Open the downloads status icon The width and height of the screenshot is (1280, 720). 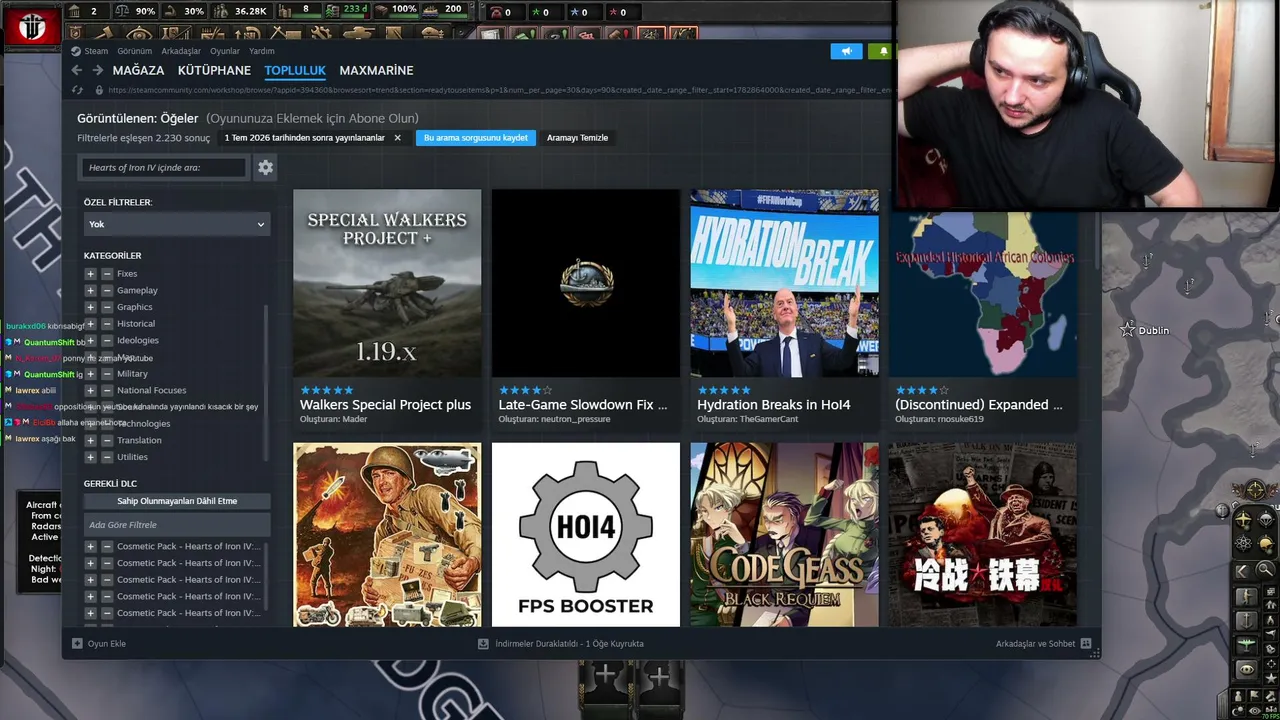point(484,644)
